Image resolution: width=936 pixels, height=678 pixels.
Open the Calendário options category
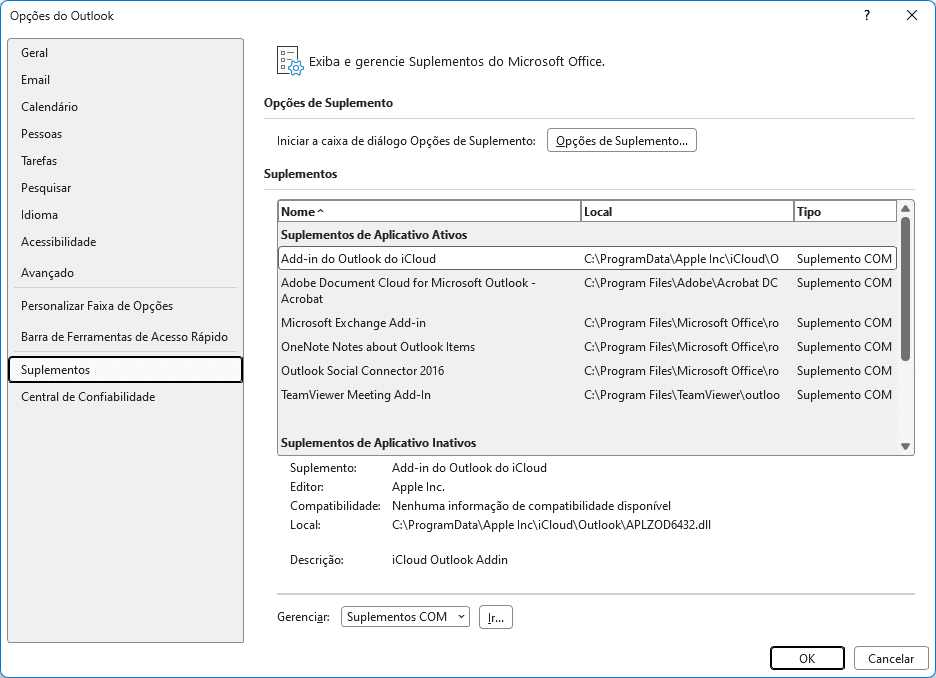[125, 107]
